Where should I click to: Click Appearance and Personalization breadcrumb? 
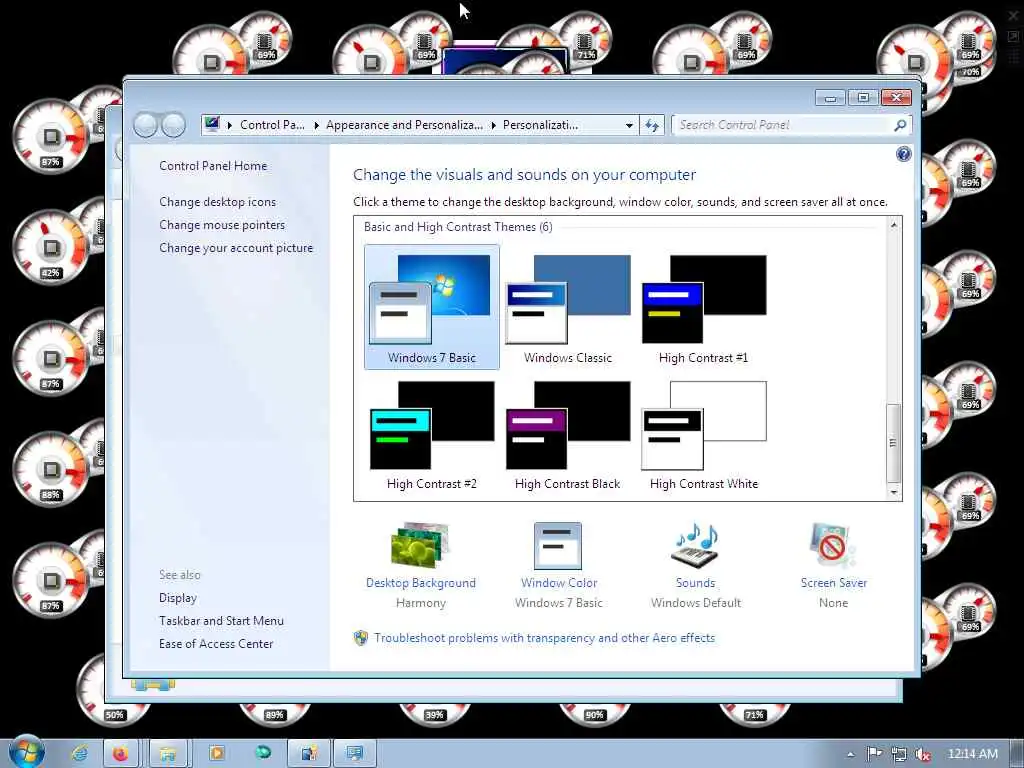[x=404, y=125]
